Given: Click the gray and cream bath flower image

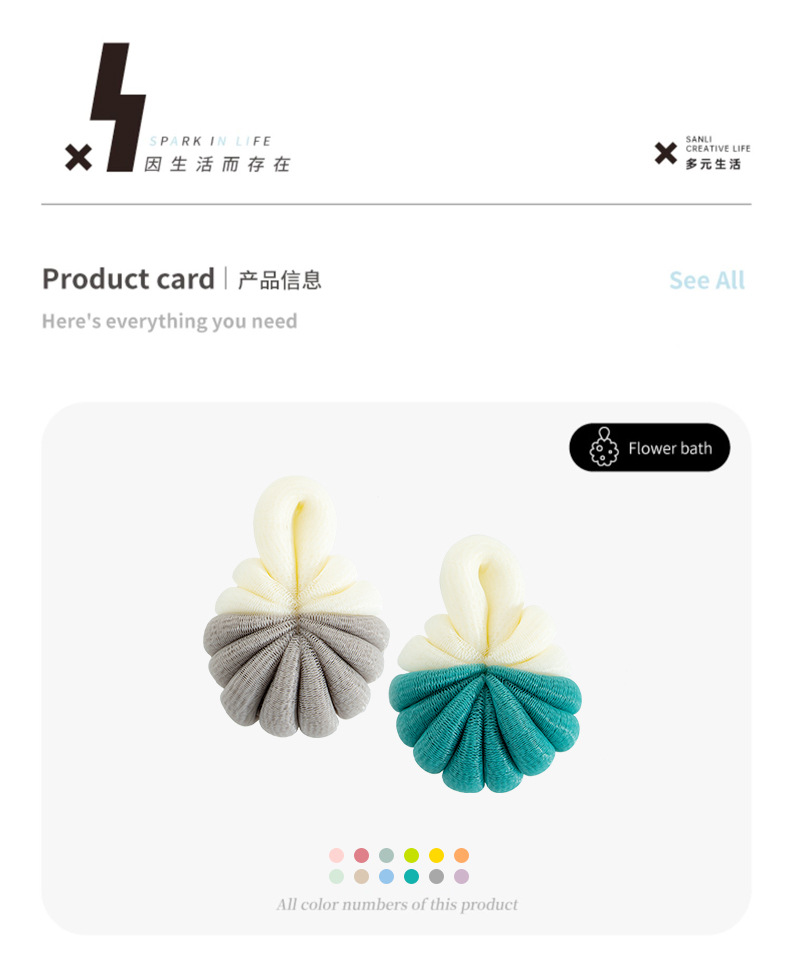Looking at the screenshot, I should coord(296,607).
